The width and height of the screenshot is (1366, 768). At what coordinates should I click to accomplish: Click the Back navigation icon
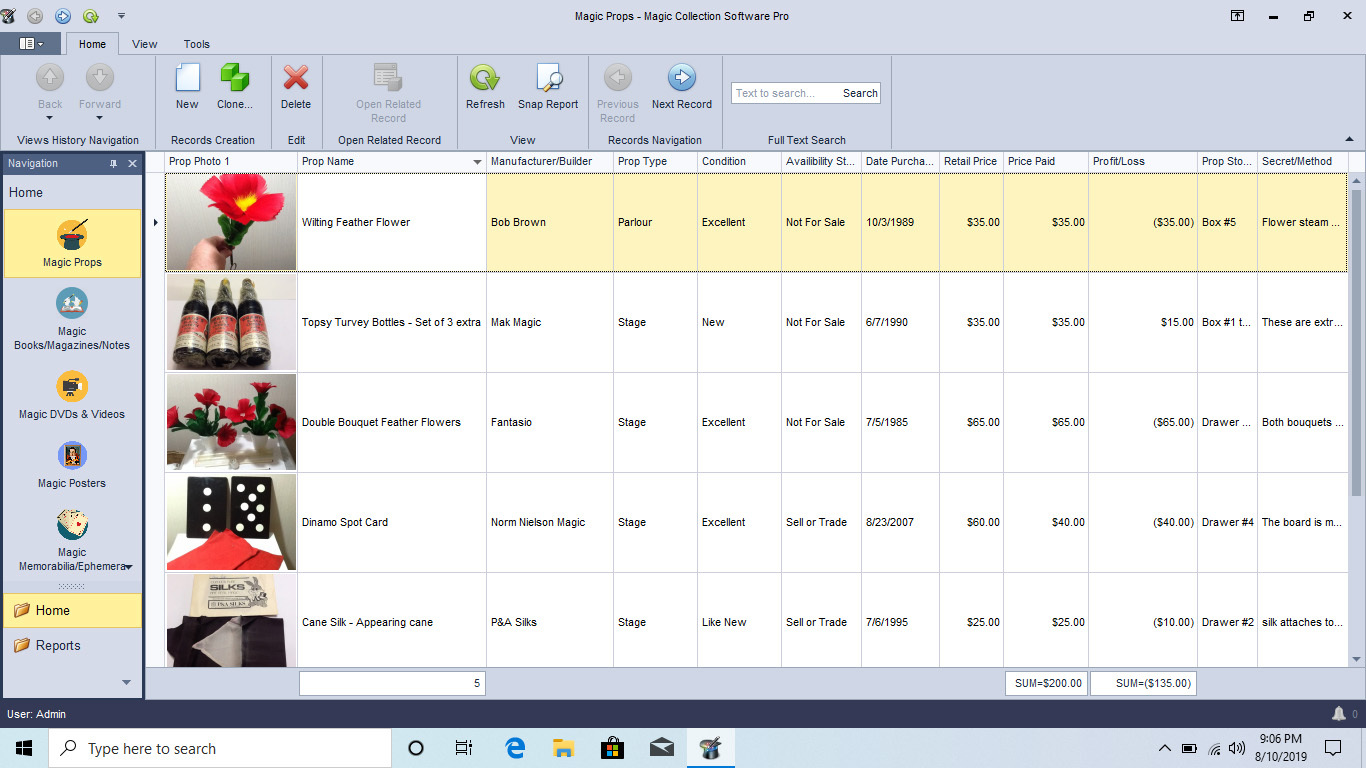pos(50,78)
